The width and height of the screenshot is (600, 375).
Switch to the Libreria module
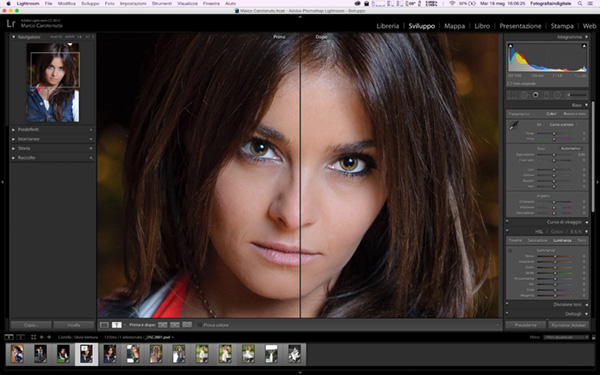point(388,26)
